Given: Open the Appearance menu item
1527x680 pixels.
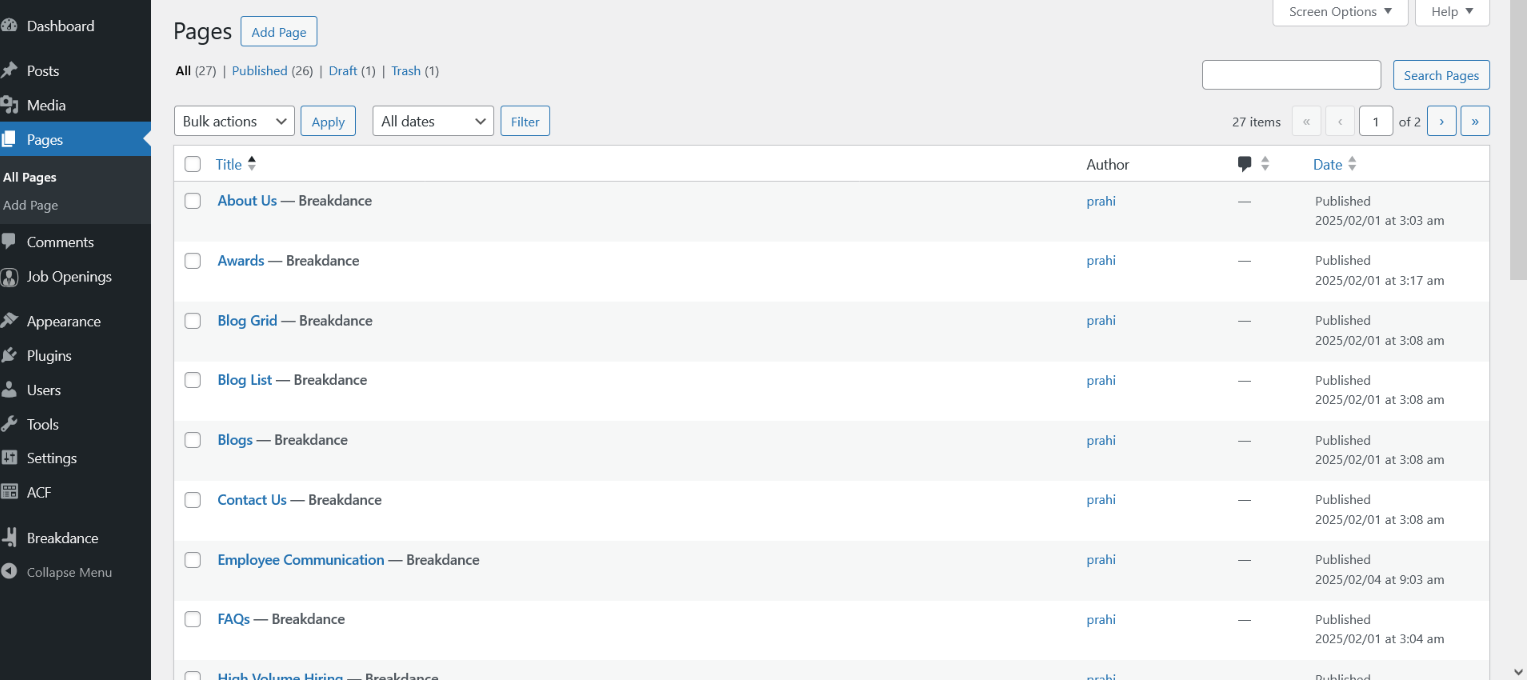Looking at the screenshot, I should point(75,321).
